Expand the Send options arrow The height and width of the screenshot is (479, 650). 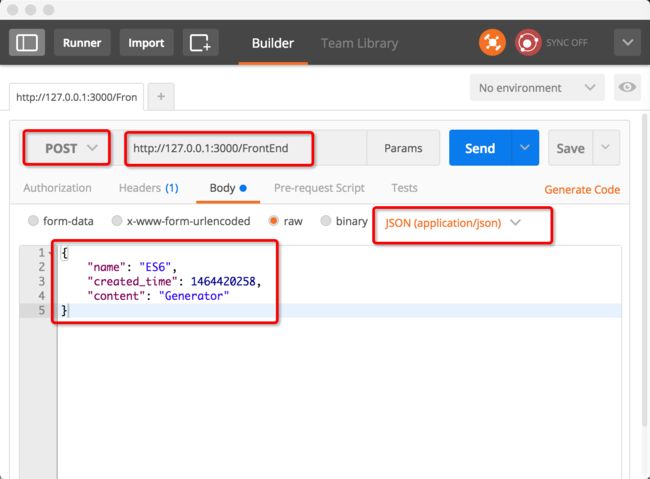click(x=525, y=148)
